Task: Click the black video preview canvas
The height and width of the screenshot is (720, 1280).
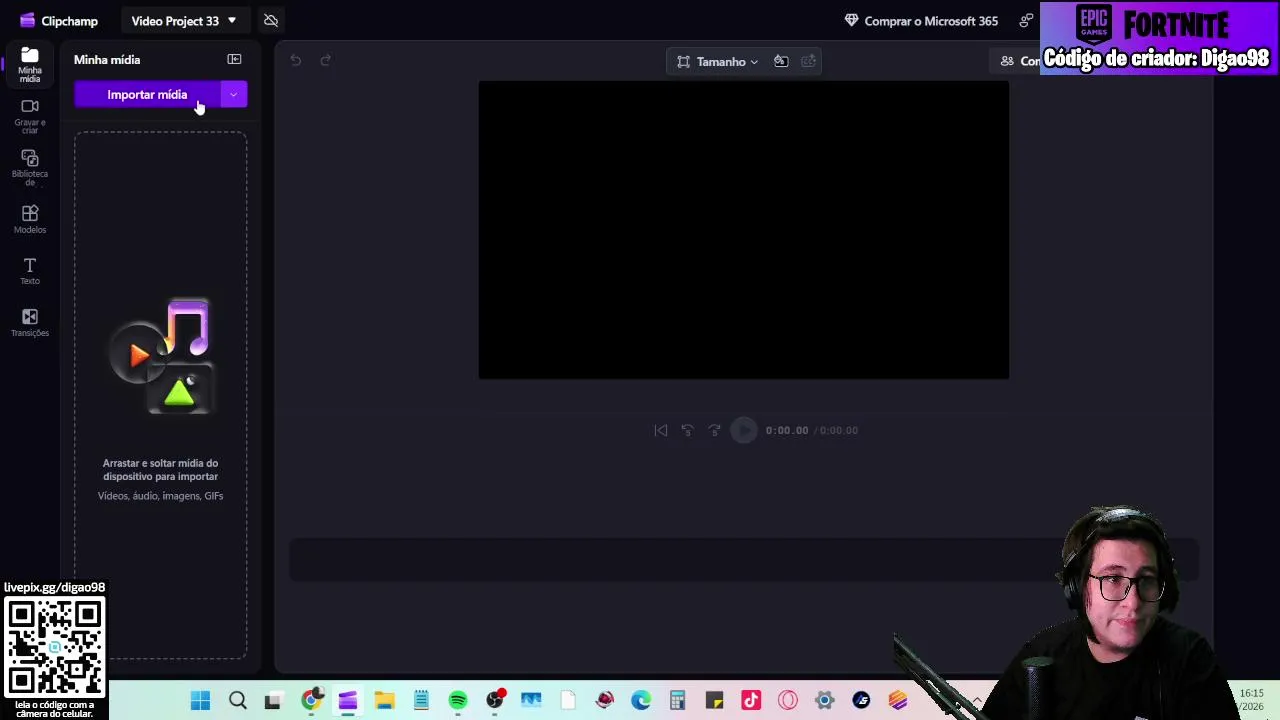Action: (744, 230)
